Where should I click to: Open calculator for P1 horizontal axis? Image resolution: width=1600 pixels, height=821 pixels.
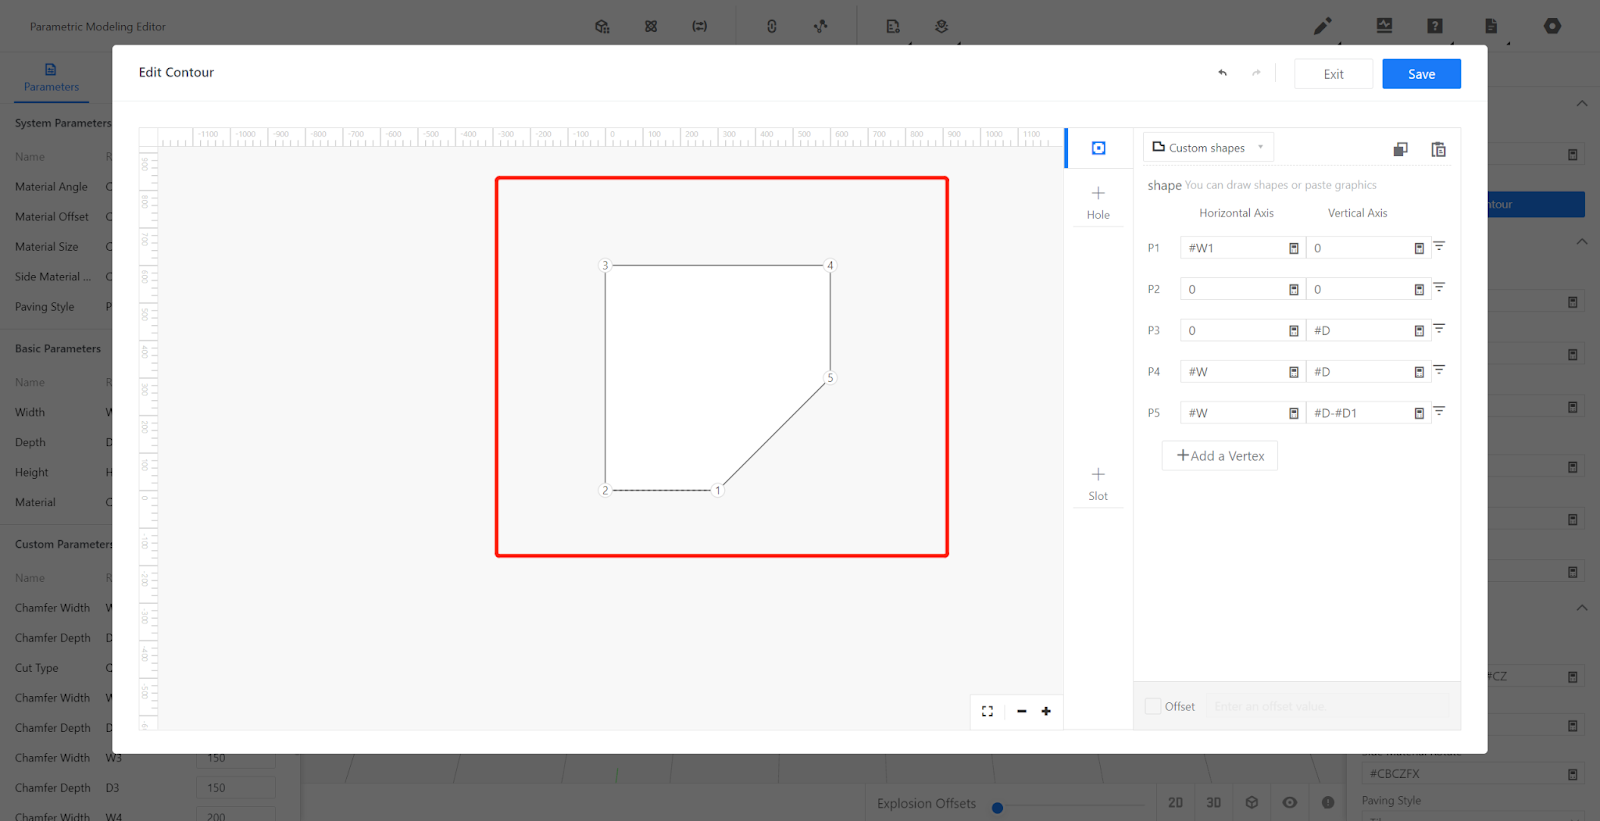point(1293,248)
